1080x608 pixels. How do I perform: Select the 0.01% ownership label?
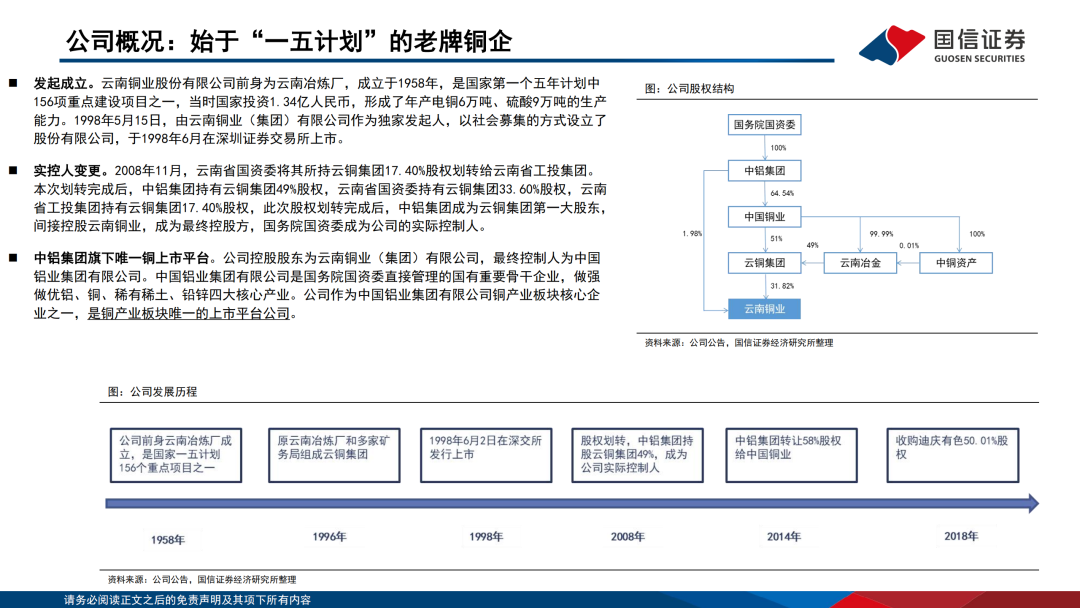pyautogui.click(x=909, y=245)
